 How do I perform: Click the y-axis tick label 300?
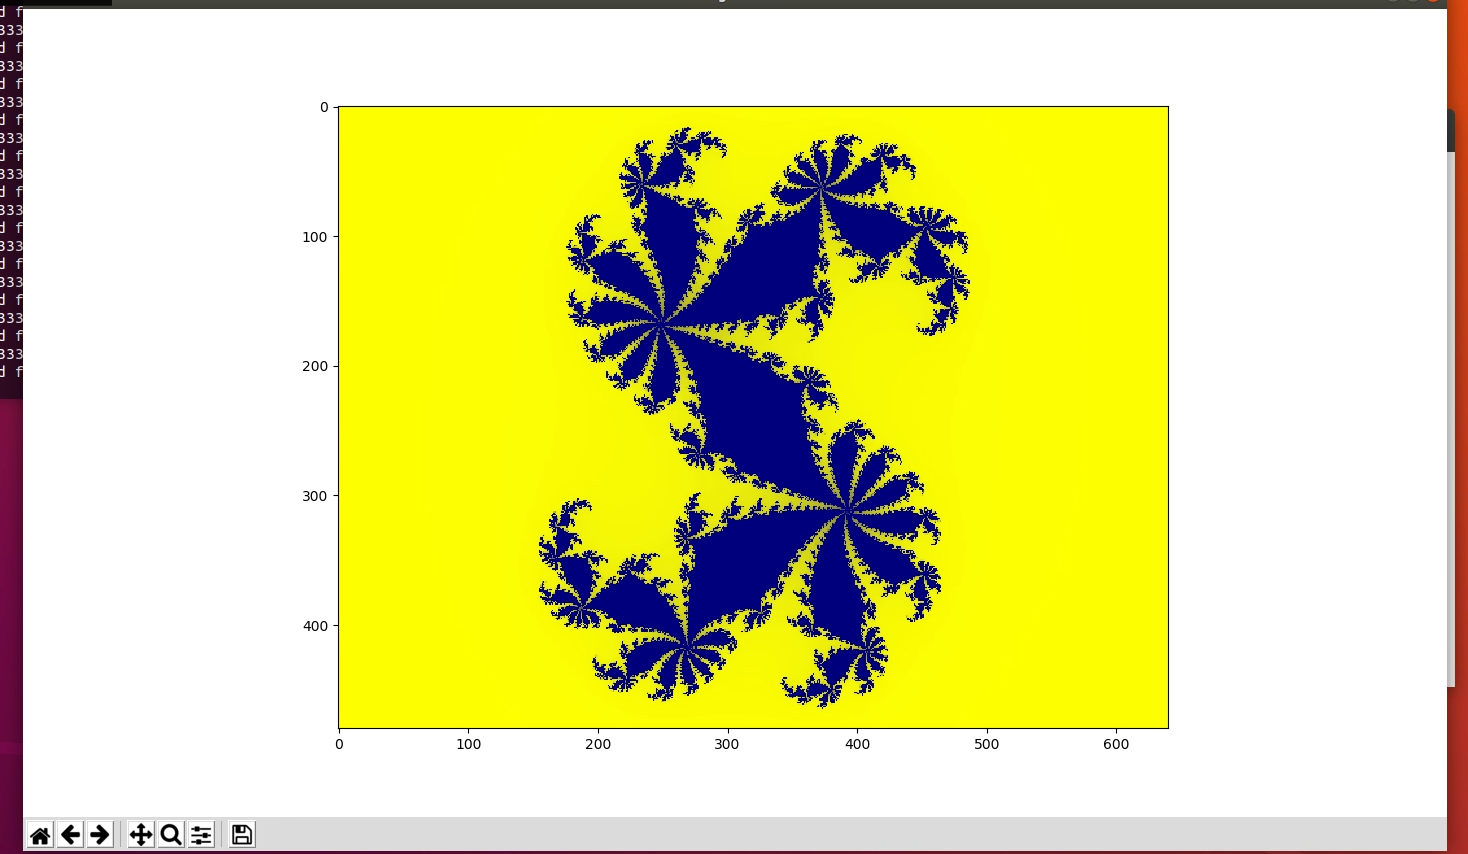tap(315, 496)
